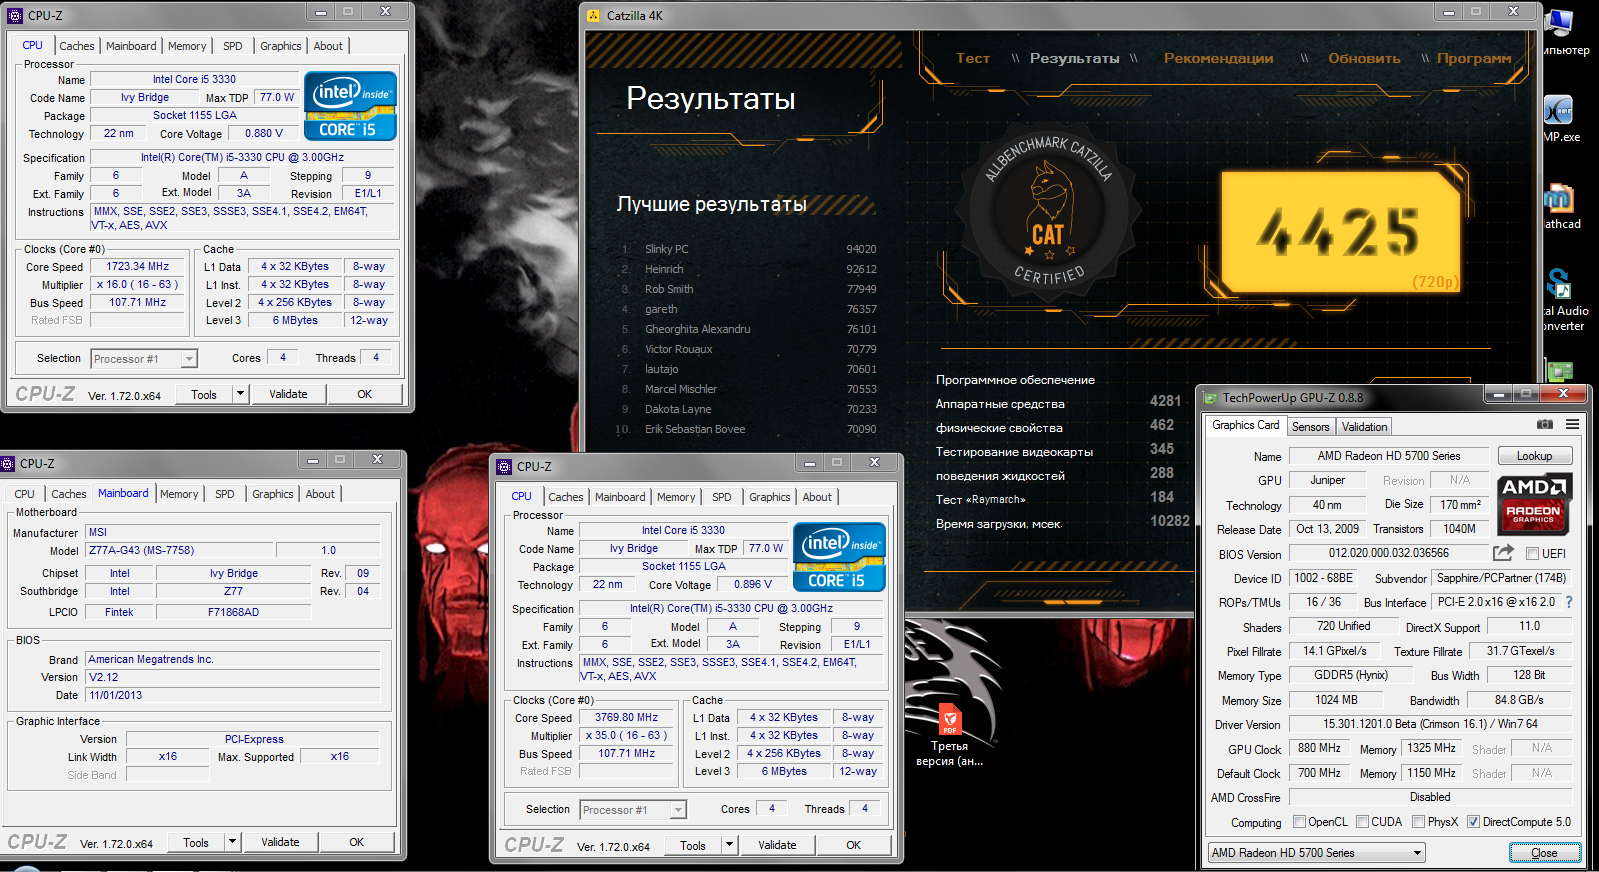Open Processor #1 selection in CPU-Z at 3769.80 MHz
Viewport: 1599px width, 872px height.
(x=633, y=809)
